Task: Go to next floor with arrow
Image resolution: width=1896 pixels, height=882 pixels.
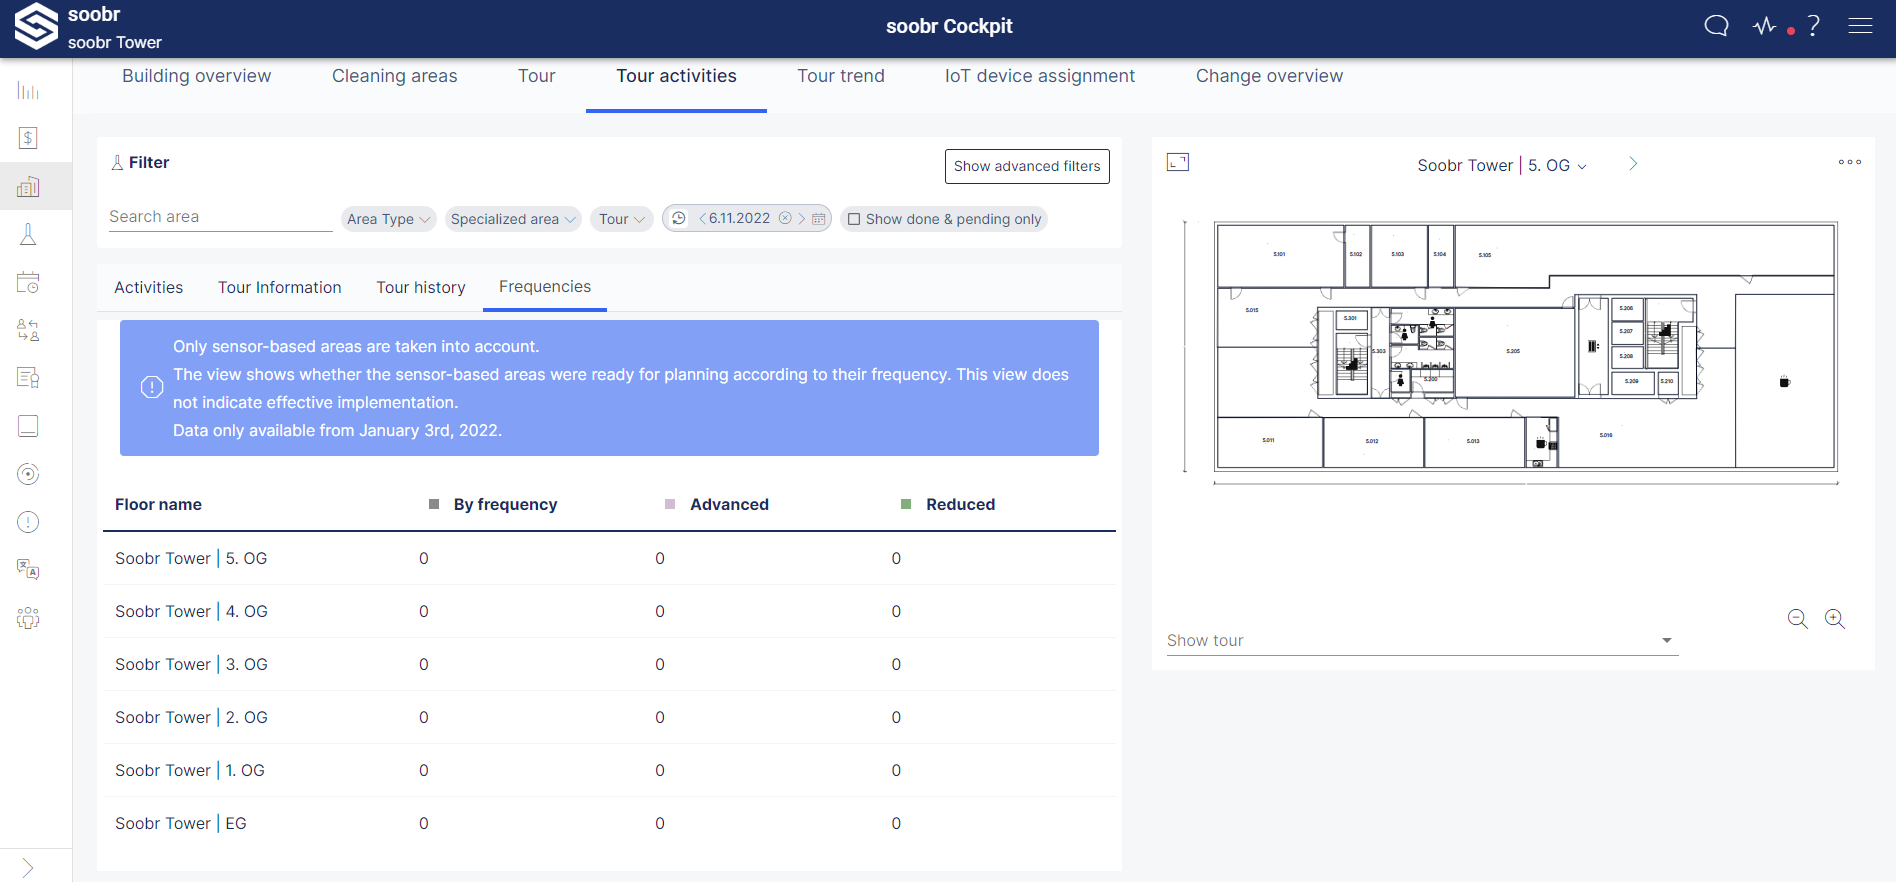Action: (1633, 164)
